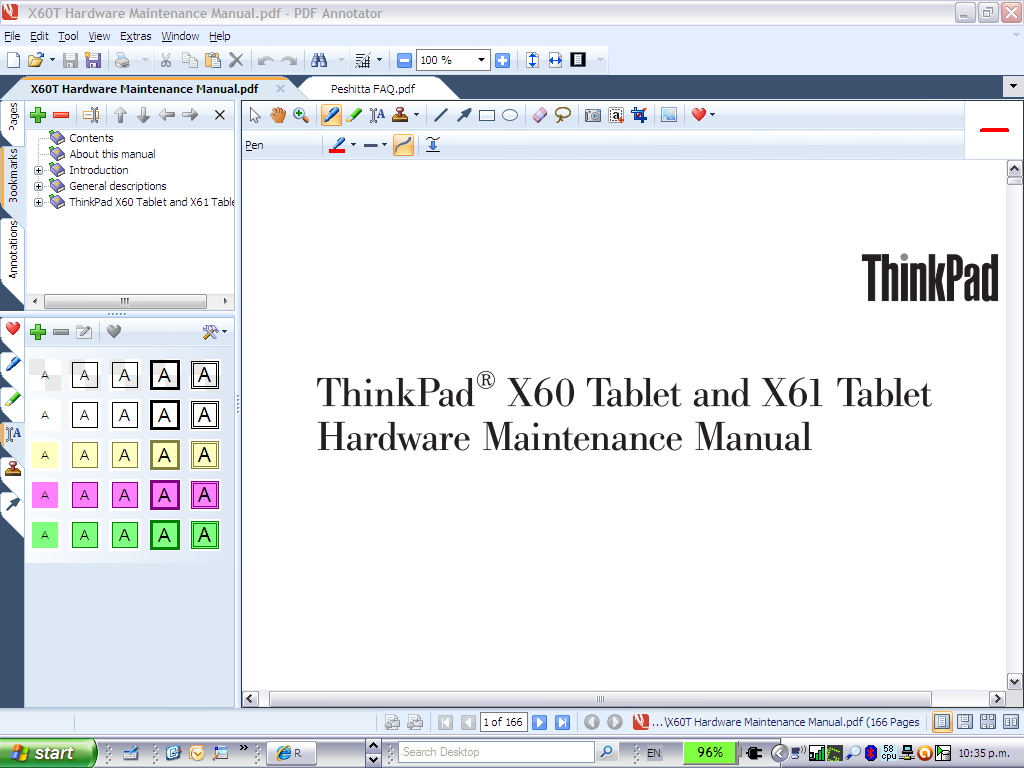Select the Hand pan tool
Screen dimensions: 1024x768
pyautogui.click(x=278, y=116)
